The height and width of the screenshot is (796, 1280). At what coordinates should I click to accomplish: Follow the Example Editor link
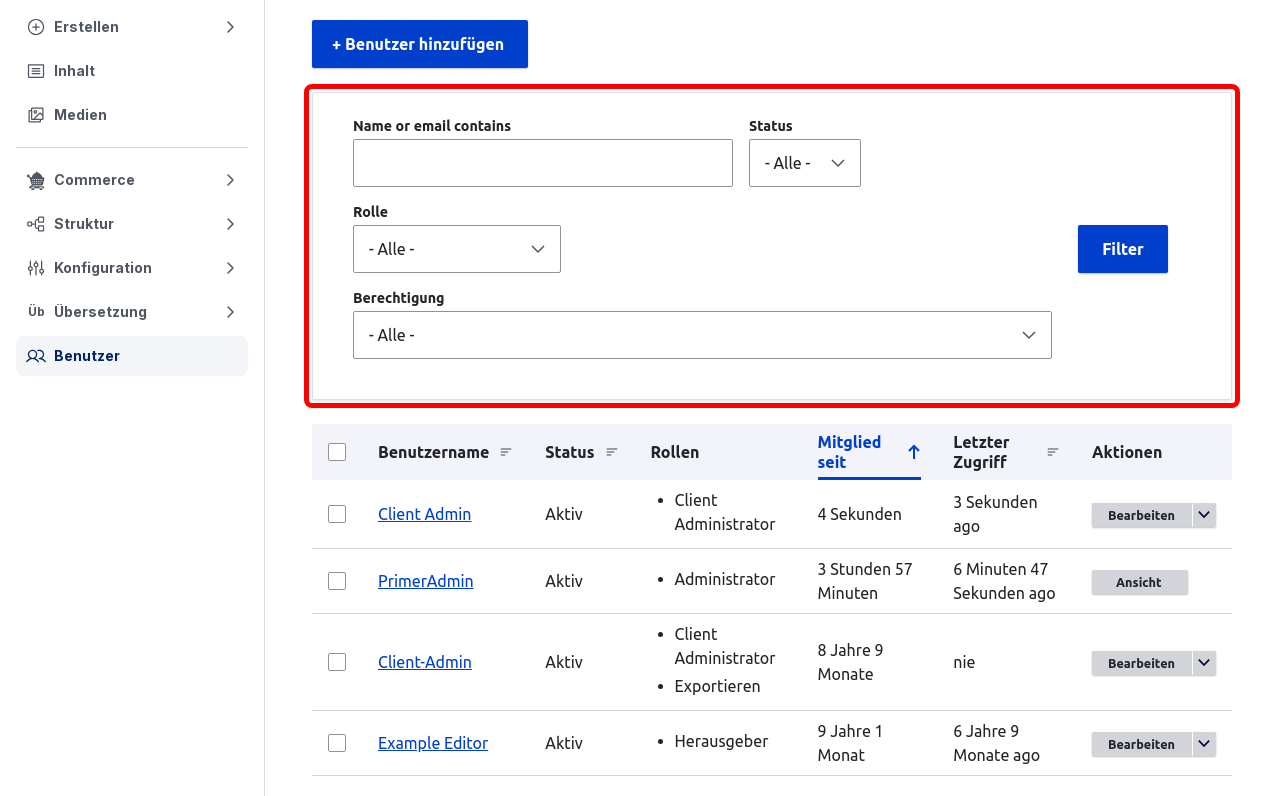pos(433,743)
